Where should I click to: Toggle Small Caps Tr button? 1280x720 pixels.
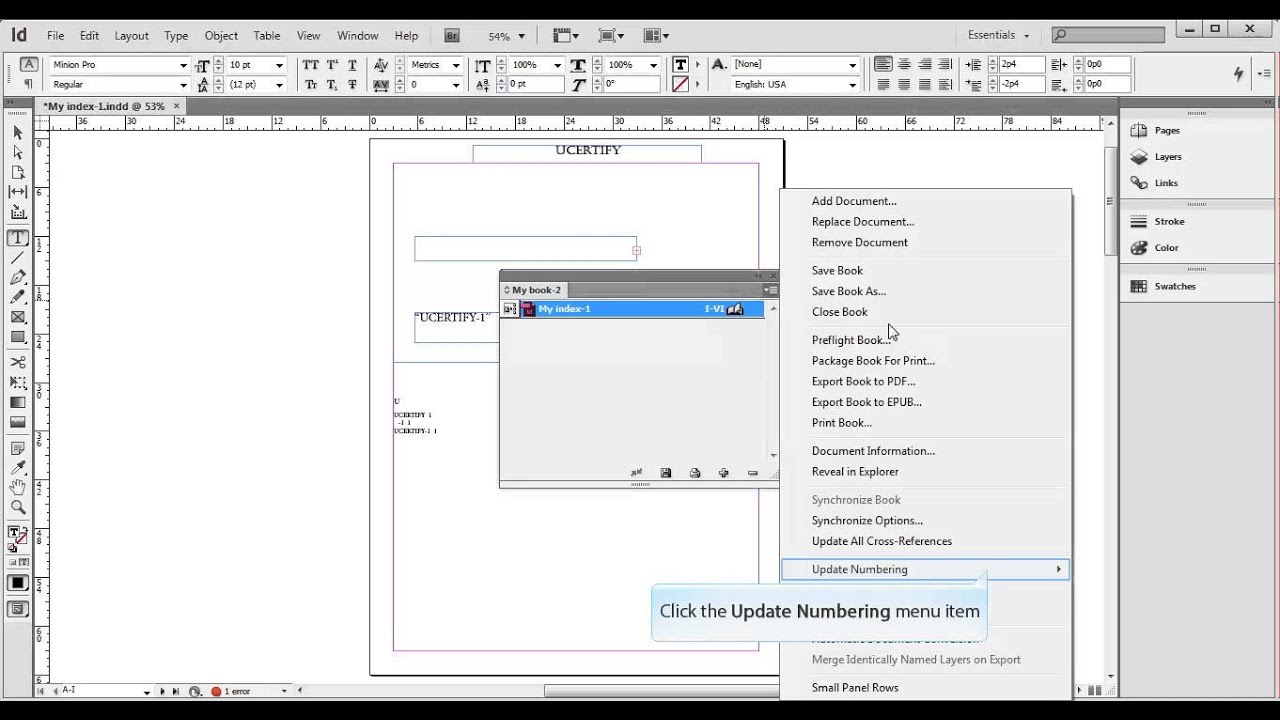[310, 85]
